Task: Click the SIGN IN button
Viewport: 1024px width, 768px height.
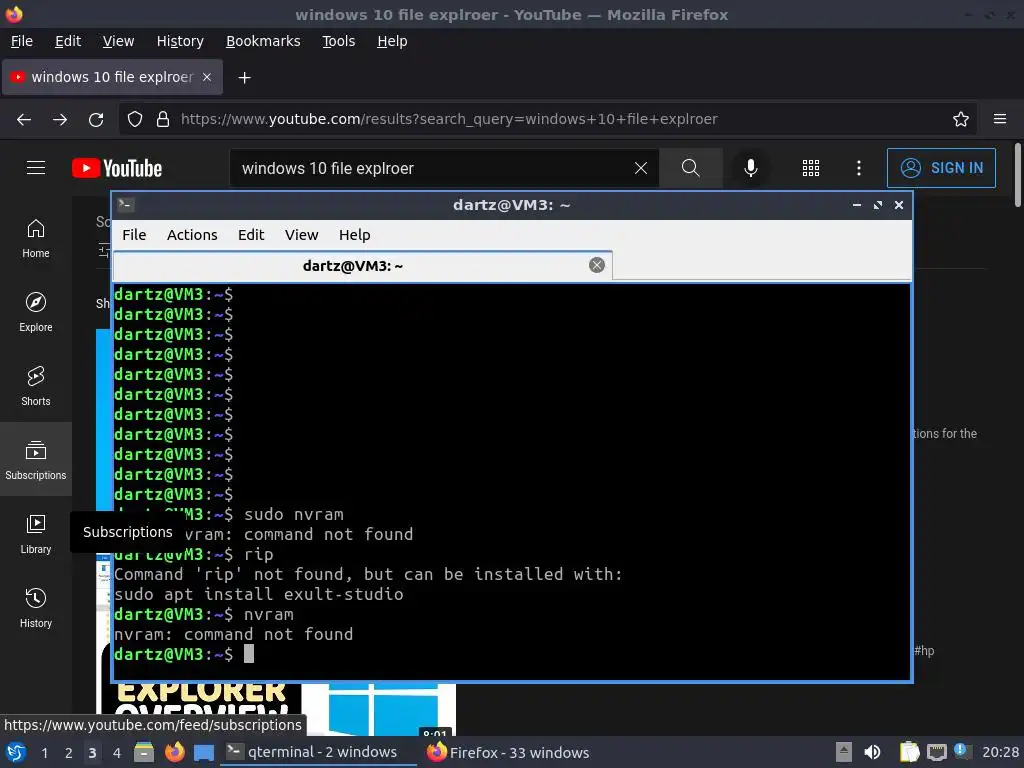Action: pyautogui.click(x=941, y=168)
